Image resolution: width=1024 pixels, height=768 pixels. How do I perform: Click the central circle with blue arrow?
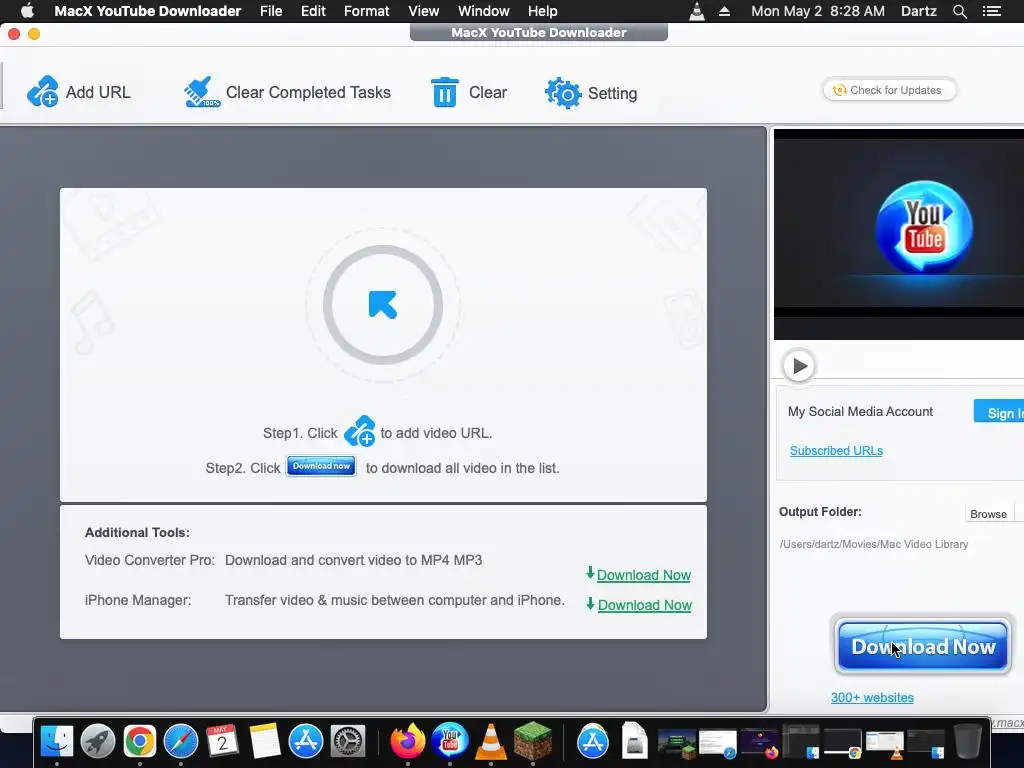pos(383,305)
